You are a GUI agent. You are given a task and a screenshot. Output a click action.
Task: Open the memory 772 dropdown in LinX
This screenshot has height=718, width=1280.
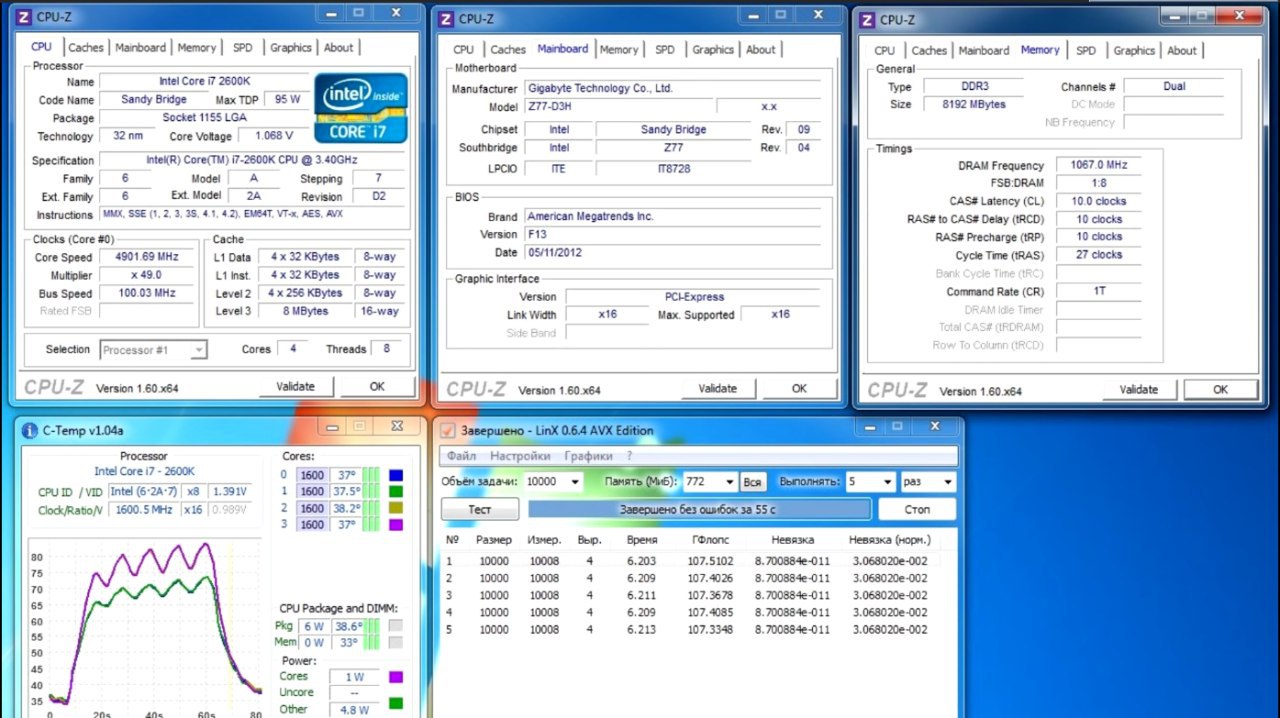point(711,481)
